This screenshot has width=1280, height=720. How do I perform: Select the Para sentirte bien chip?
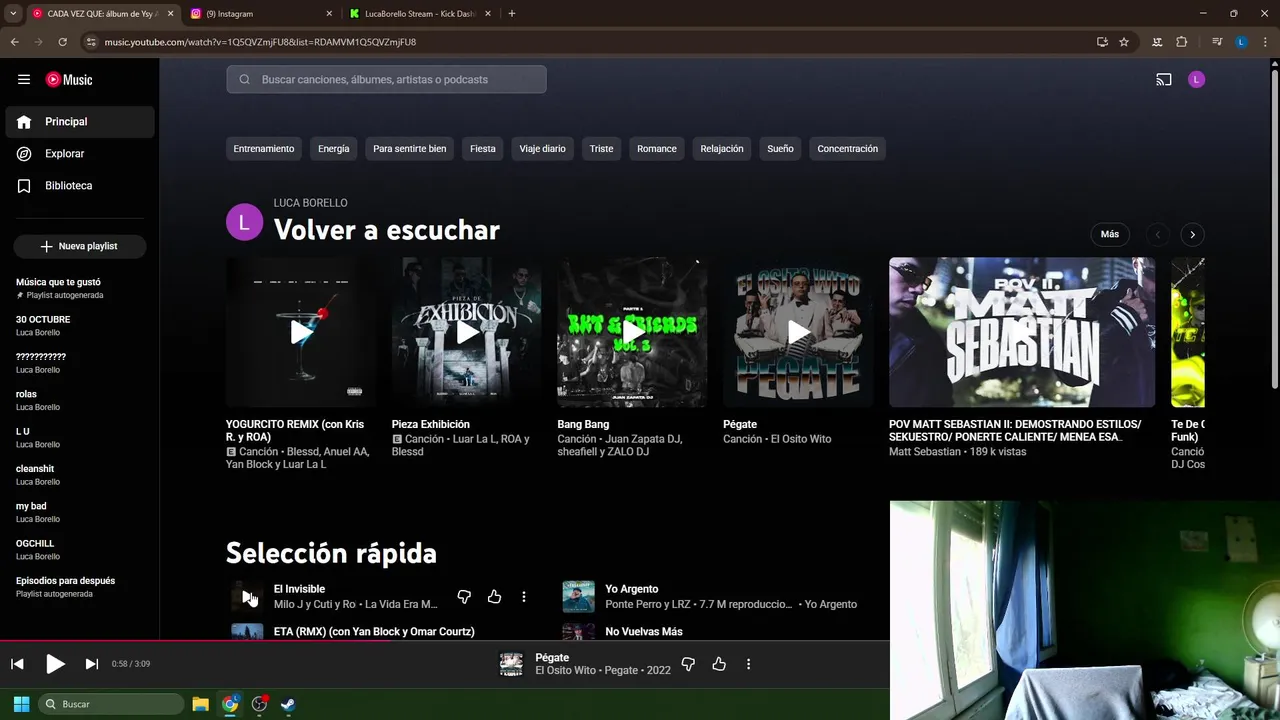(x=410, y=149)
